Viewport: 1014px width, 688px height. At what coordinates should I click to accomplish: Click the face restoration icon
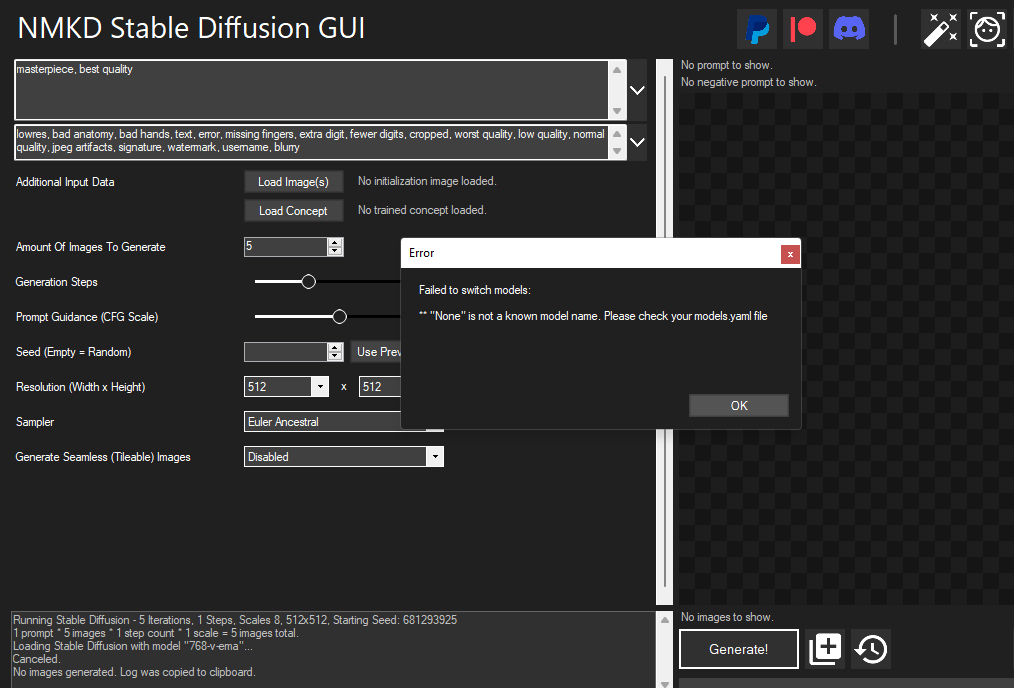click(x=989, y=30)
